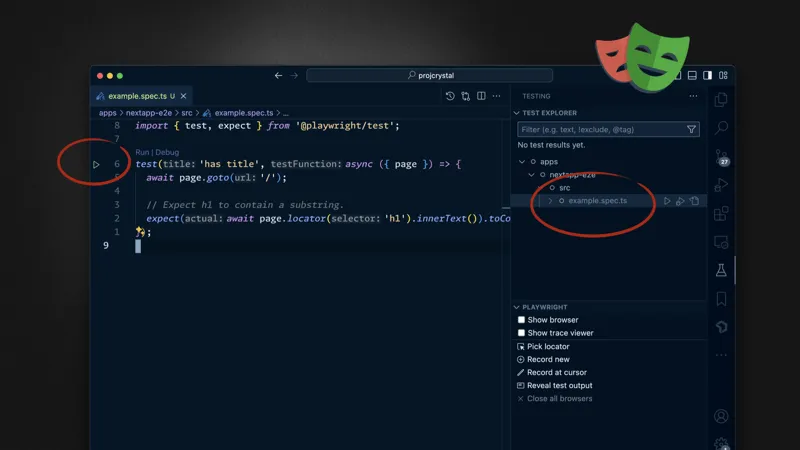This screenshot has width=800, height=450.
Task: Enable the Show trace viewer checkbox
Action: pos(521,333)
